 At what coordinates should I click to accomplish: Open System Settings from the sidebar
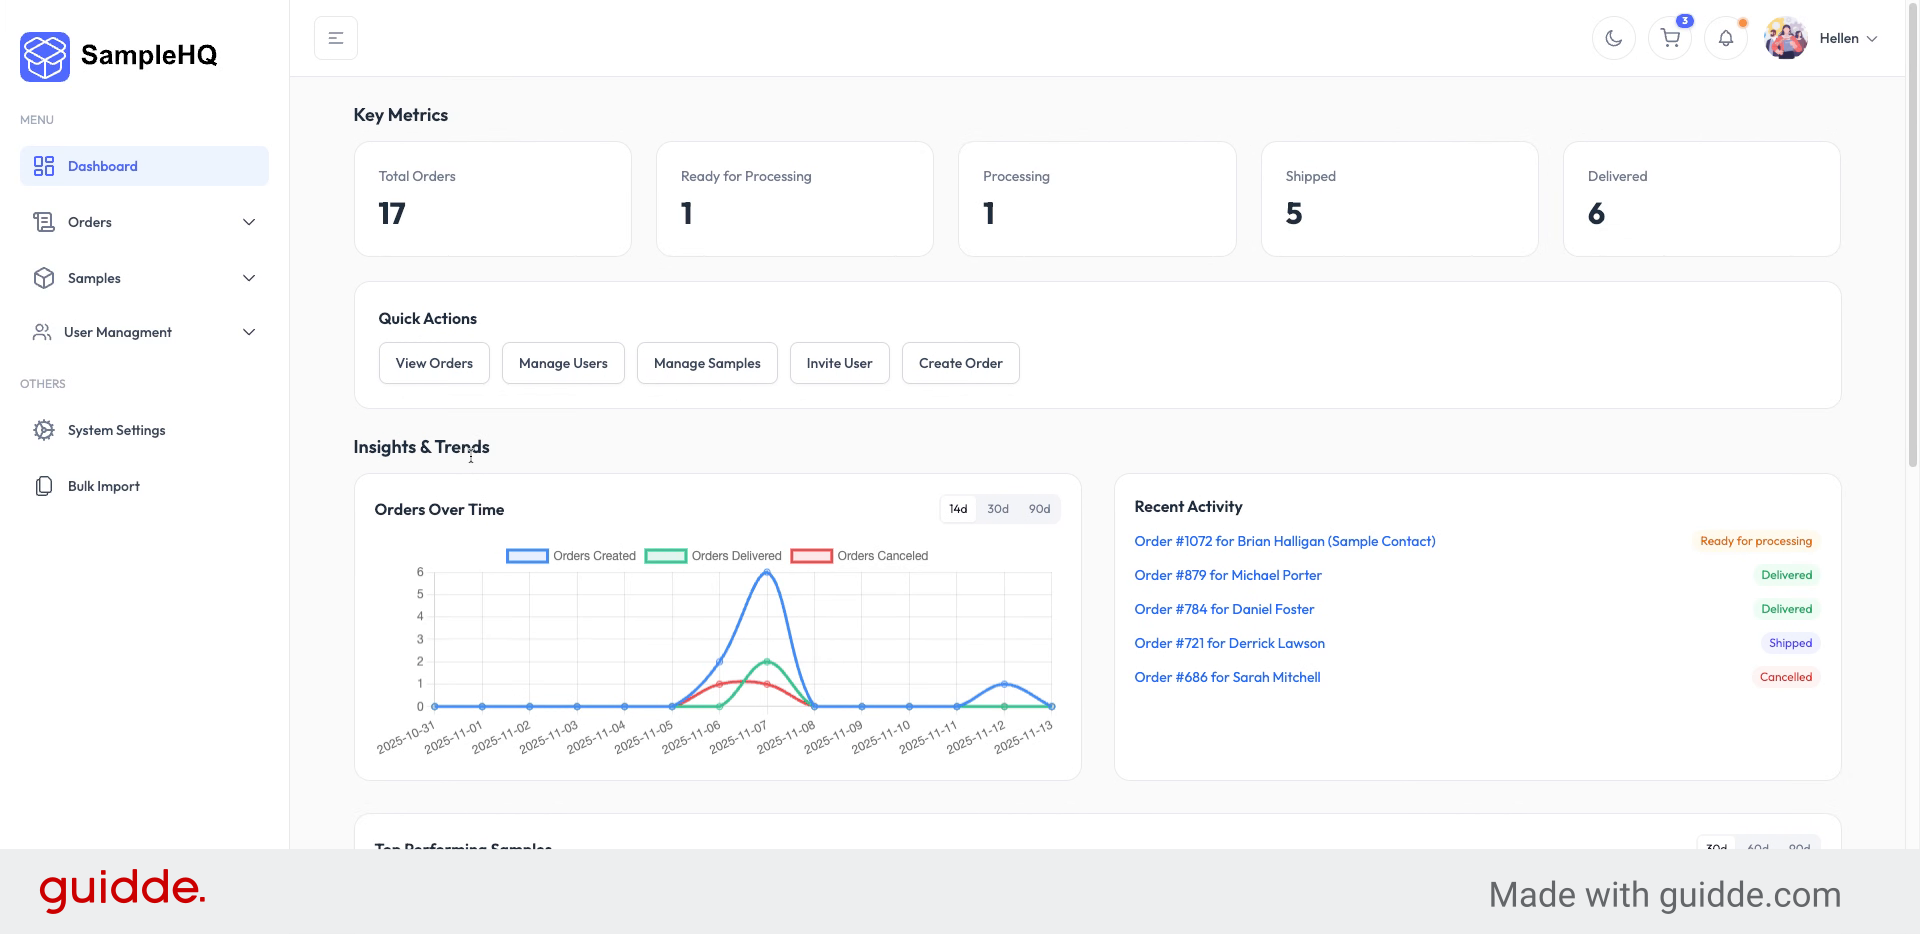pos(115,429)
